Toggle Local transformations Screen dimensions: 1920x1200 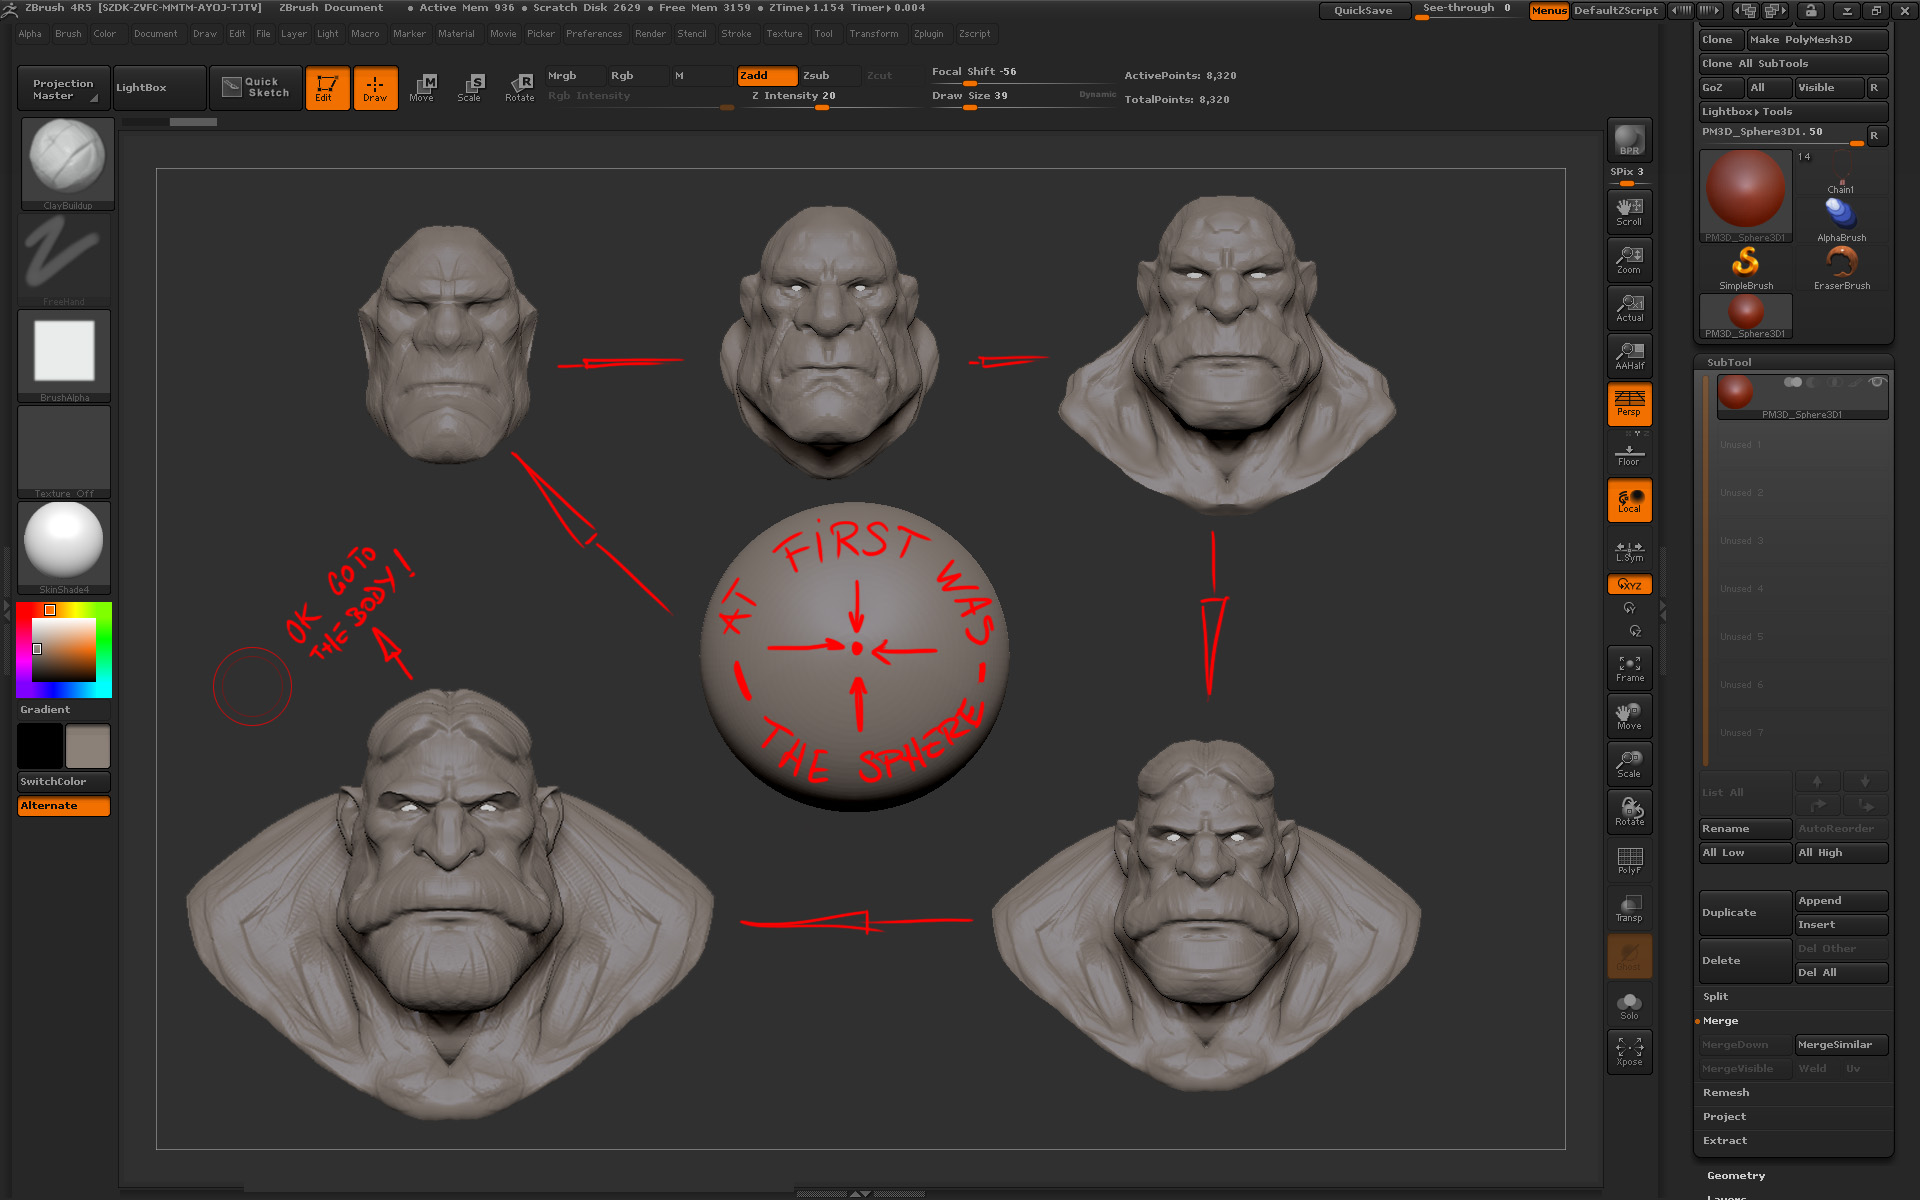pos(1629,500)
